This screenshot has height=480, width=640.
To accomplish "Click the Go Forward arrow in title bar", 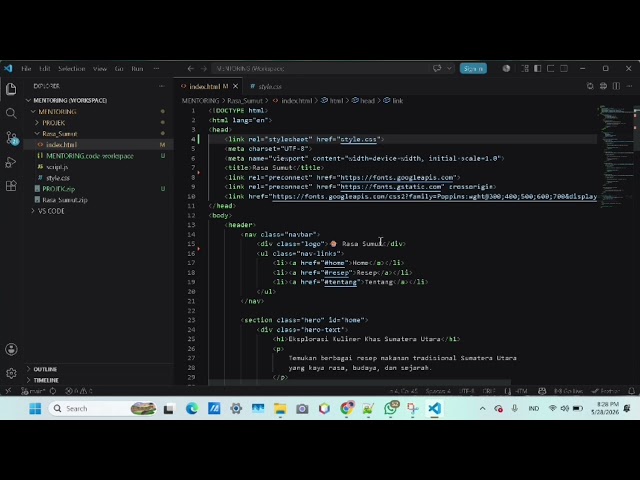I will point(204,69).
